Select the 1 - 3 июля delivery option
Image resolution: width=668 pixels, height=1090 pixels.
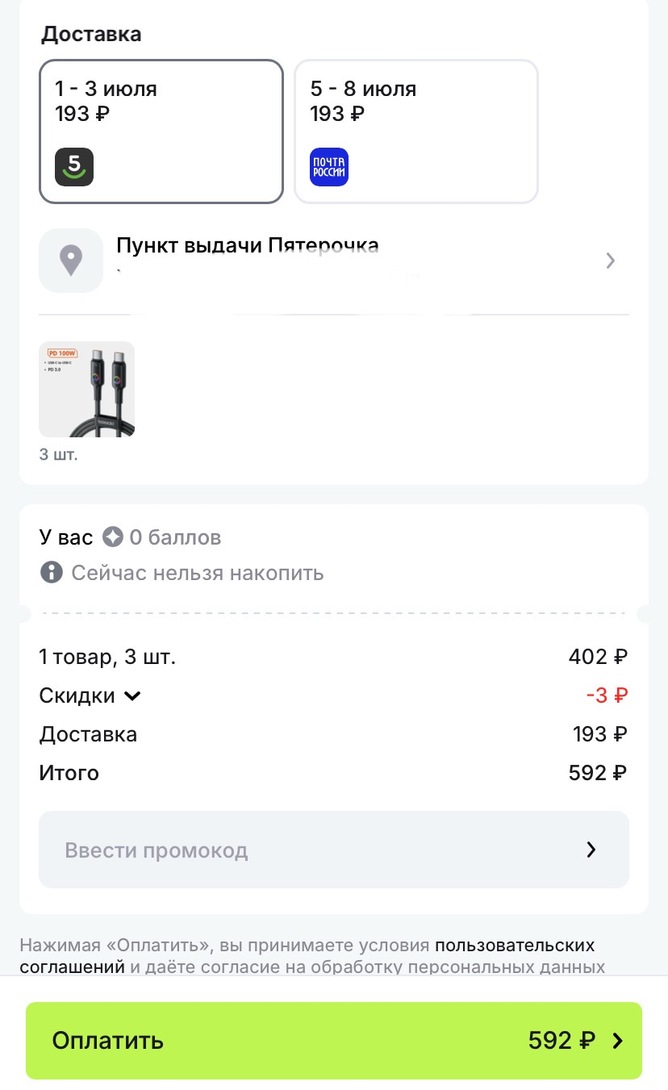coord(161,131)
